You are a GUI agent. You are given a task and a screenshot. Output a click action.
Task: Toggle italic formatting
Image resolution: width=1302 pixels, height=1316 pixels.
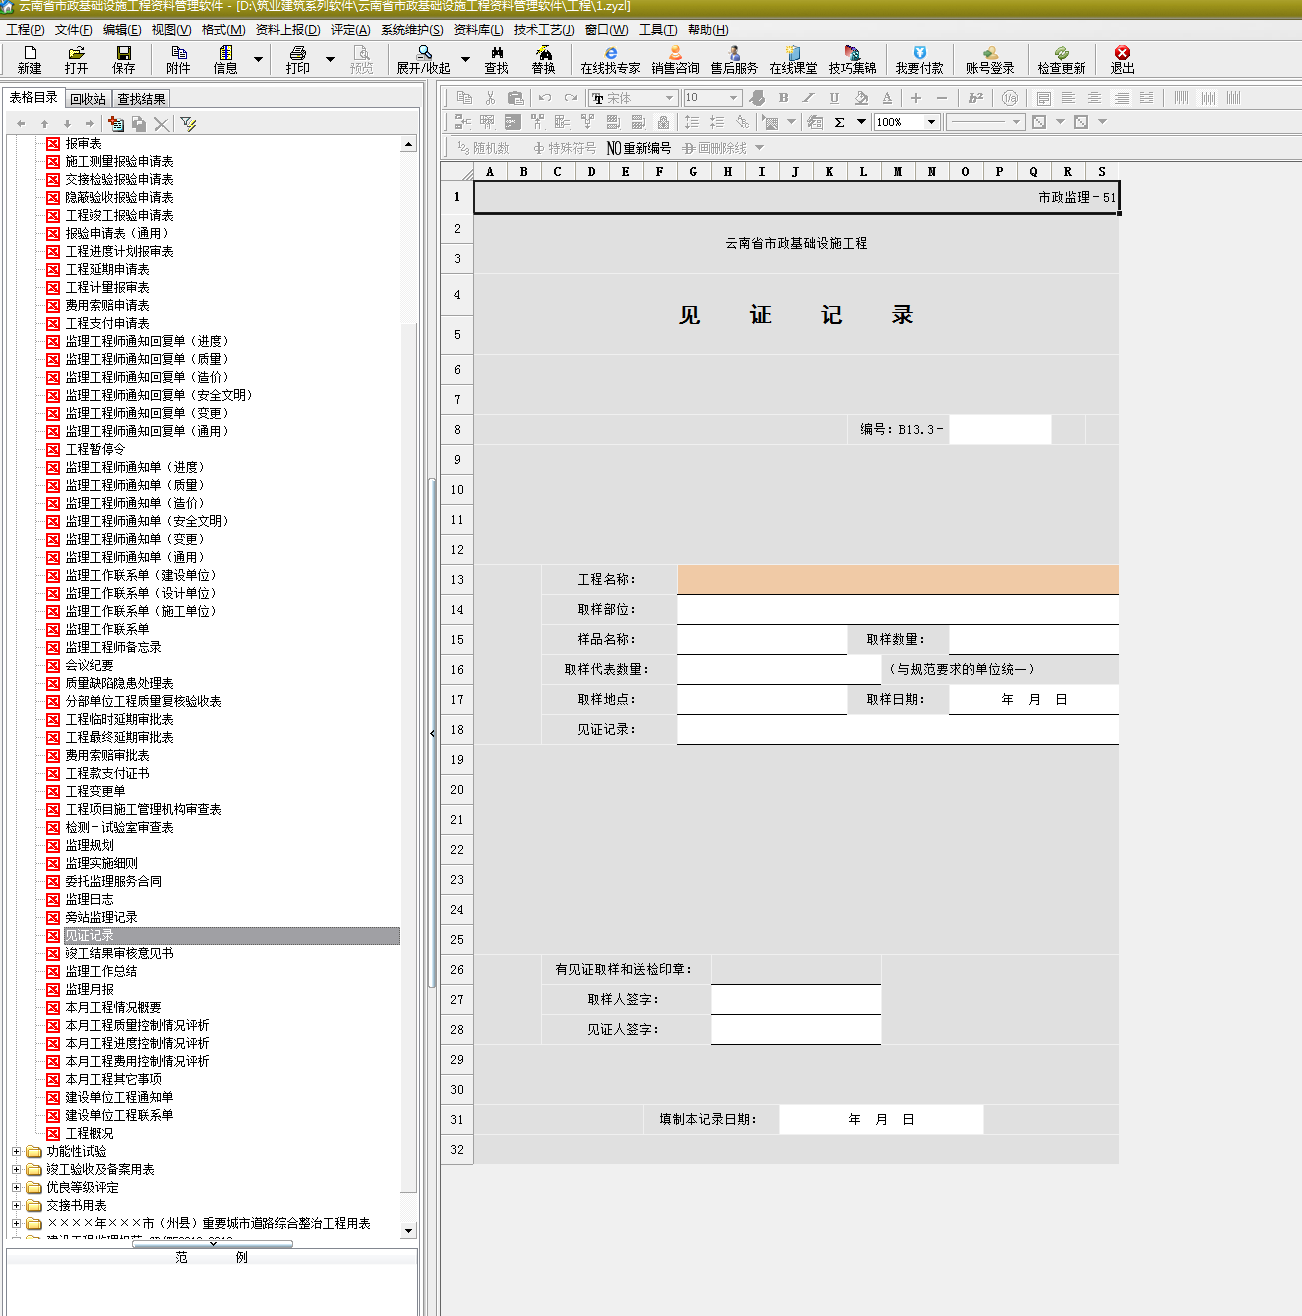pos(808,97)
